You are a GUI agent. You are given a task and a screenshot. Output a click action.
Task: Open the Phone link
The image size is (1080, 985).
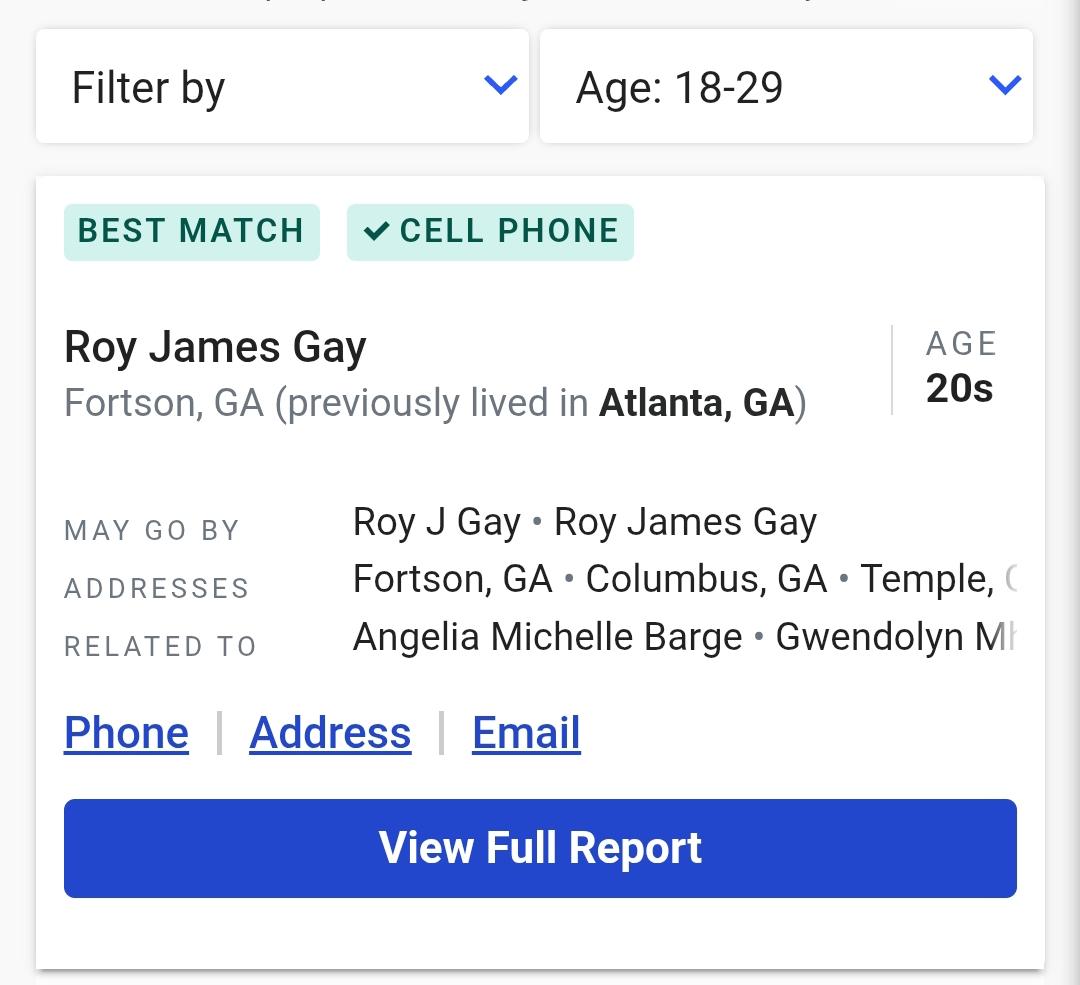click(126, 733)
